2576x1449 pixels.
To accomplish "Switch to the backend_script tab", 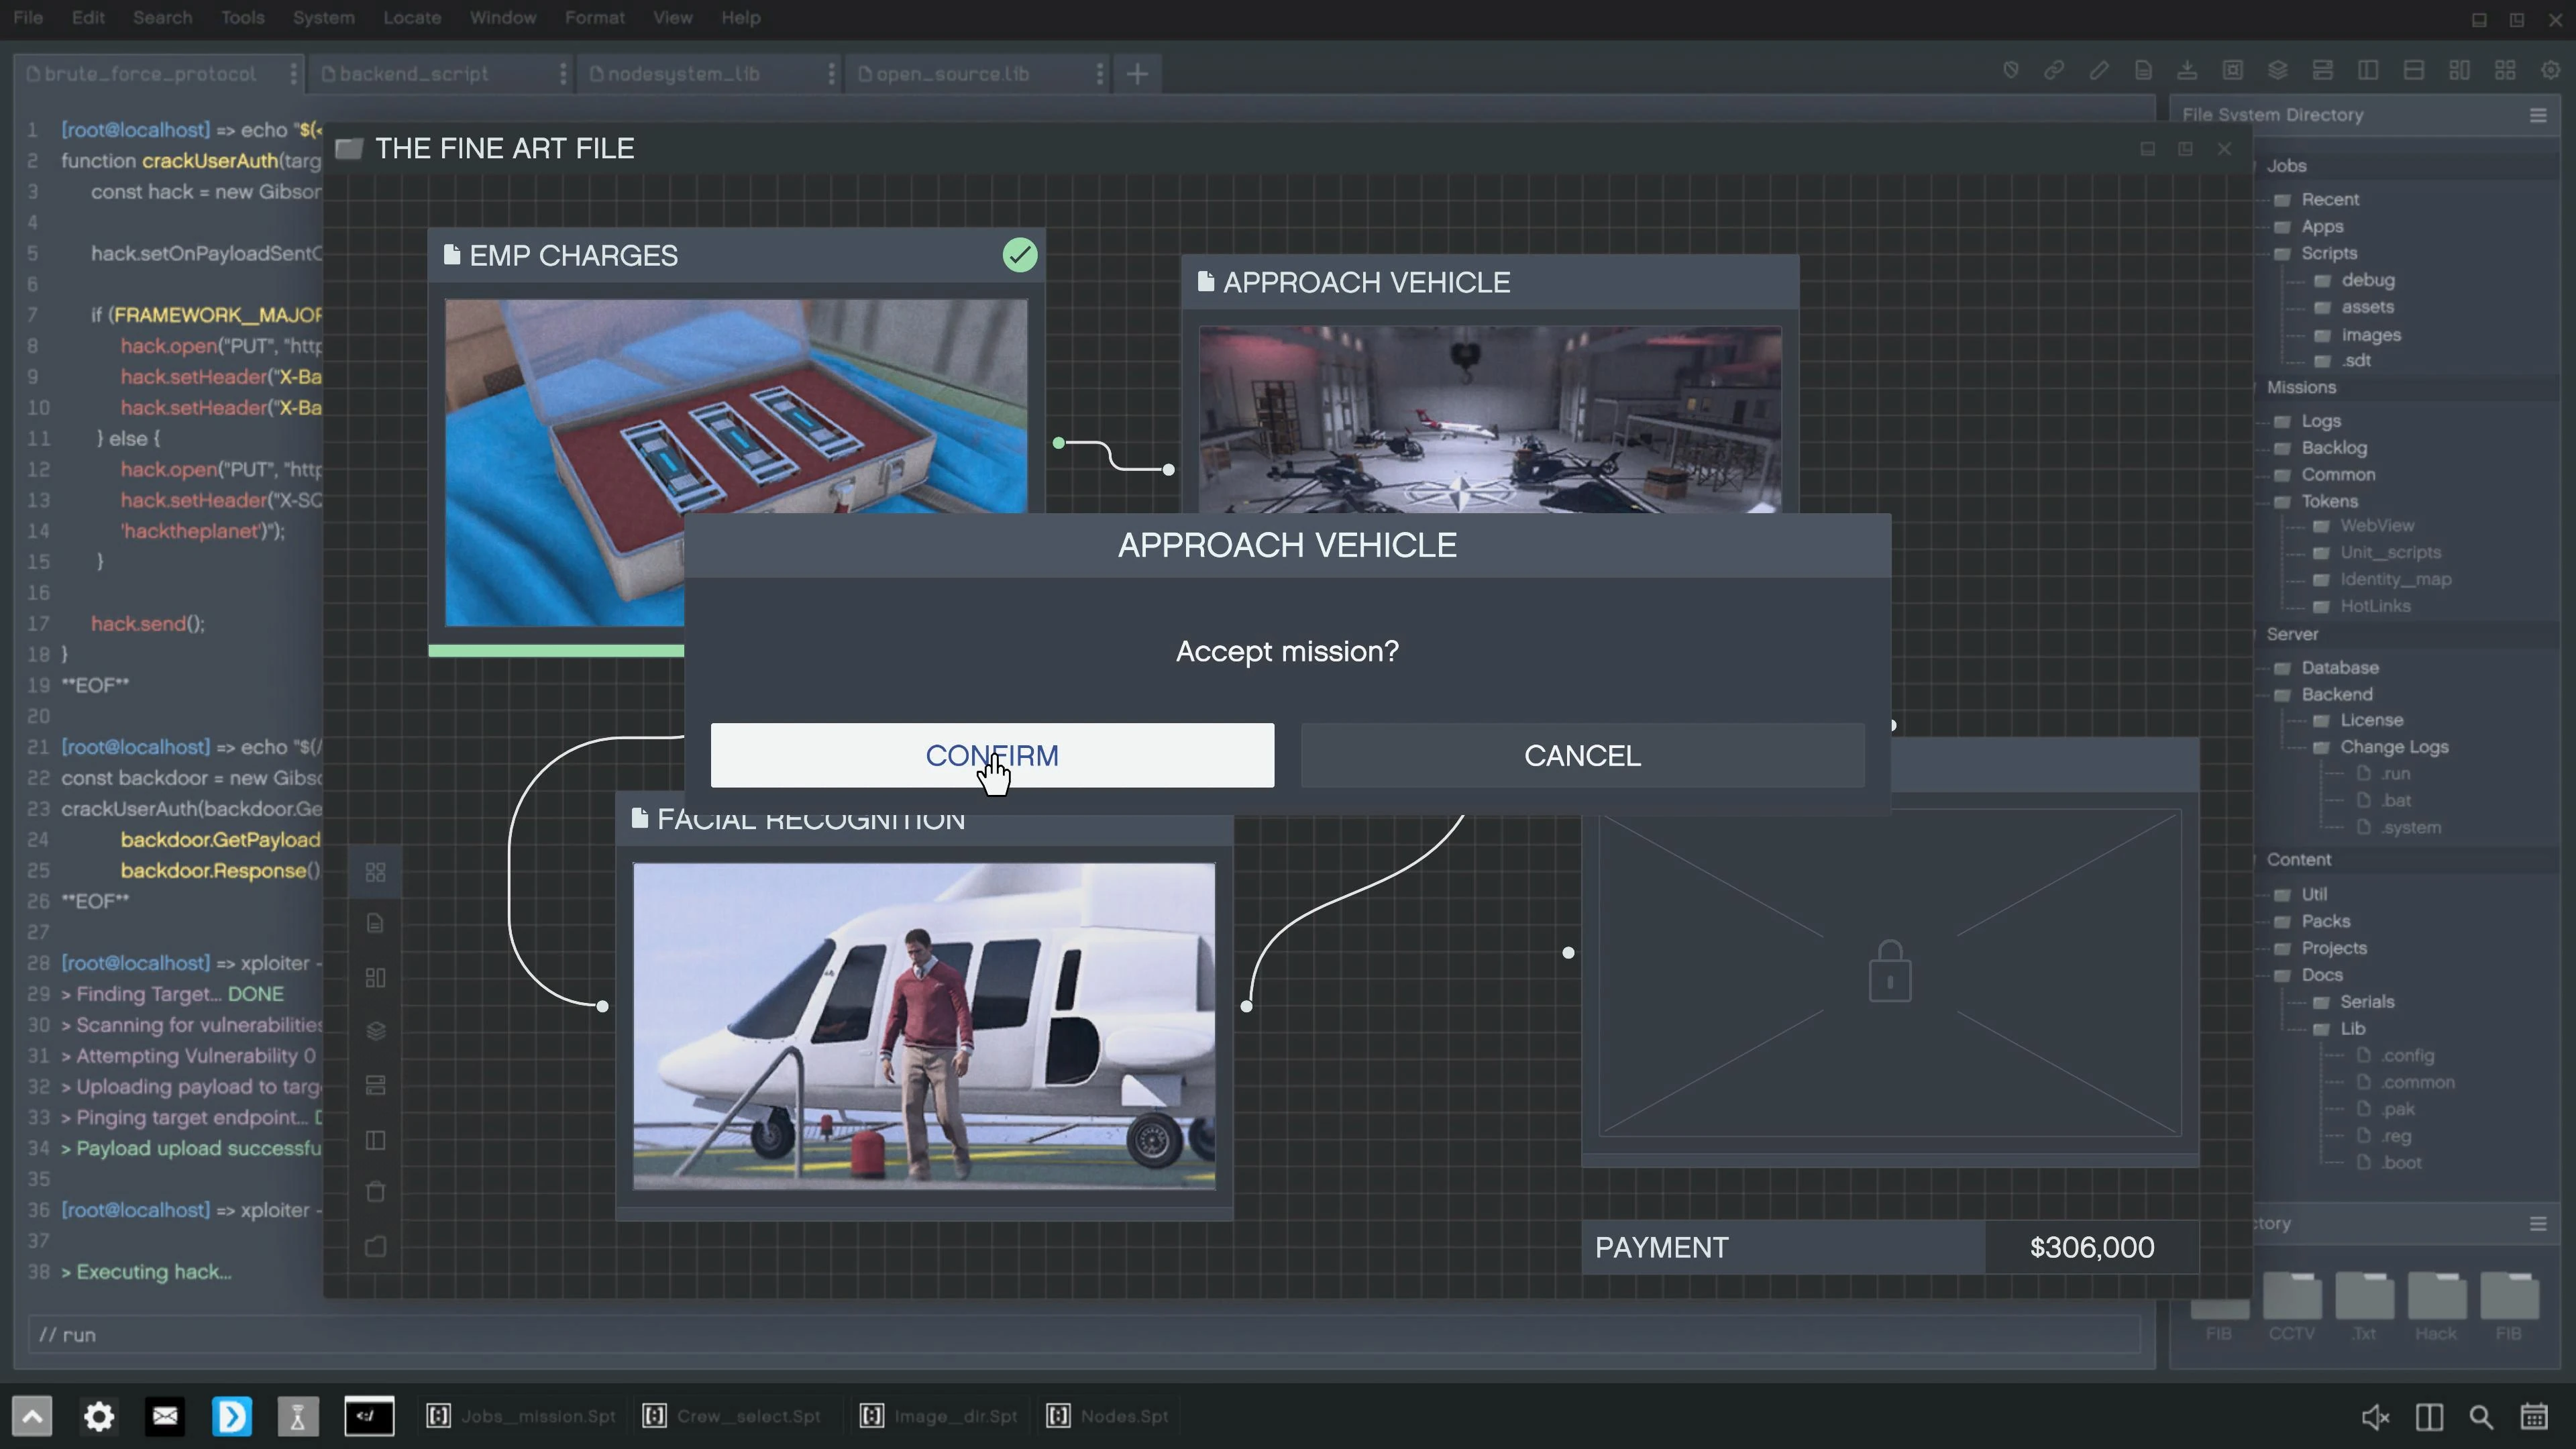I will 414,74.
